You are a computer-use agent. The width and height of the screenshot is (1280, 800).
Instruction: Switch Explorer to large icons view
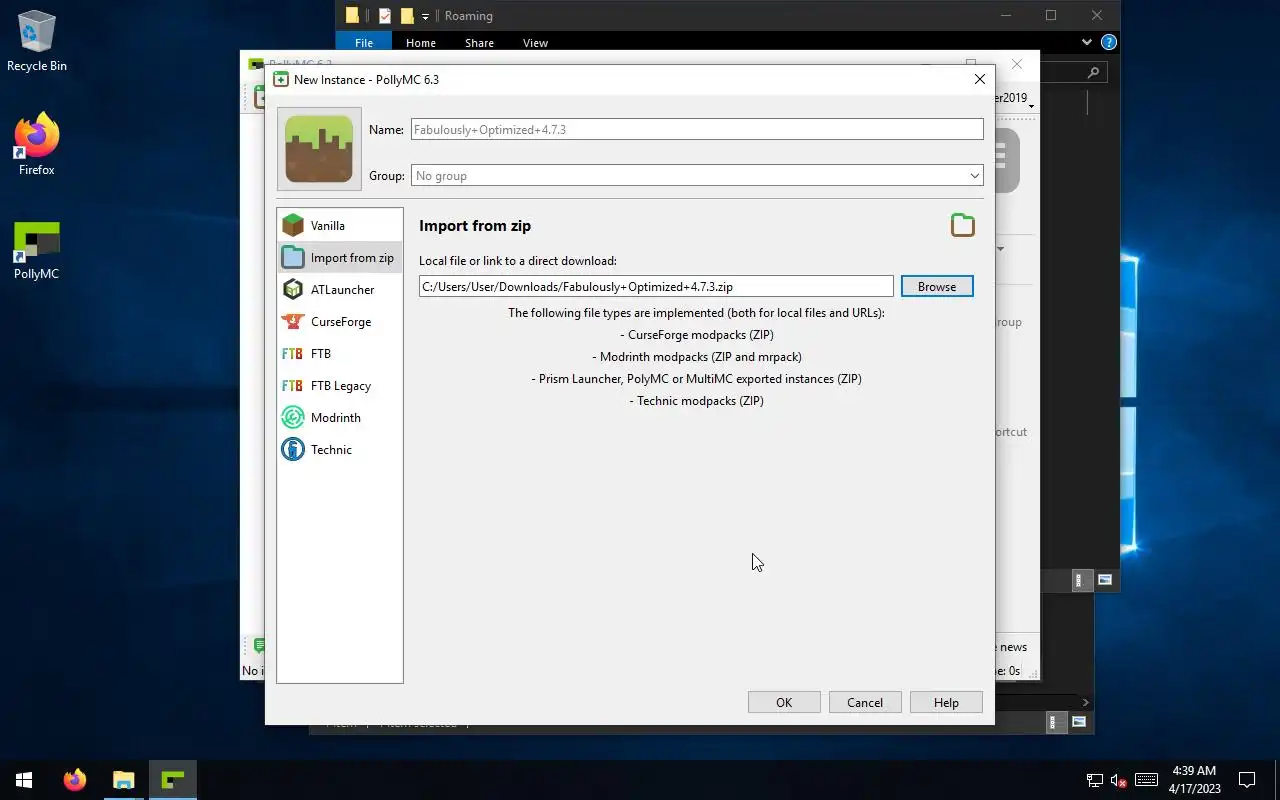(1105, 580)
